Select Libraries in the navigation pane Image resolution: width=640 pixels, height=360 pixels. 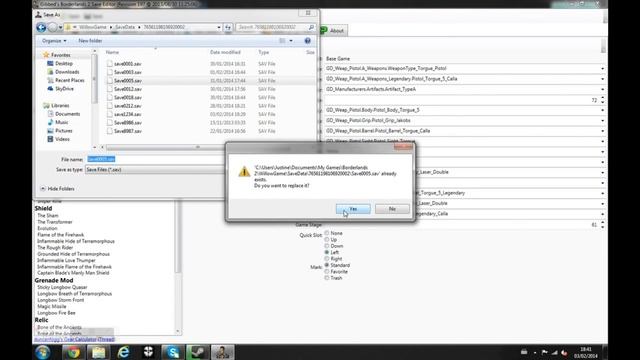(60, 105)
